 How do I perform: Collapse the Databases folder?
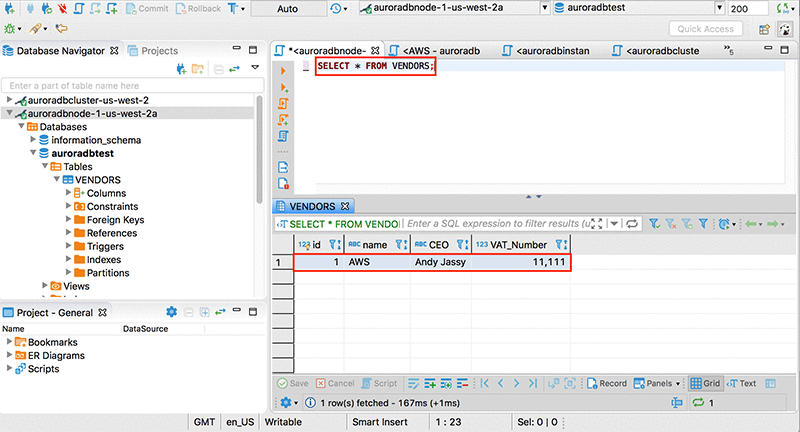click(x=21, y=126)
